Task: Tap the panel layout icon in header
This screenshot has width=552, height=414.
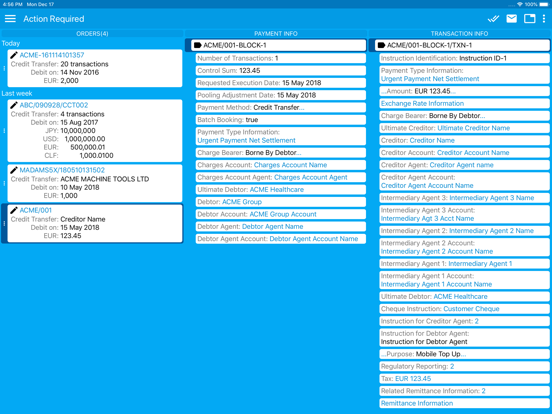Action: [529, 19]
